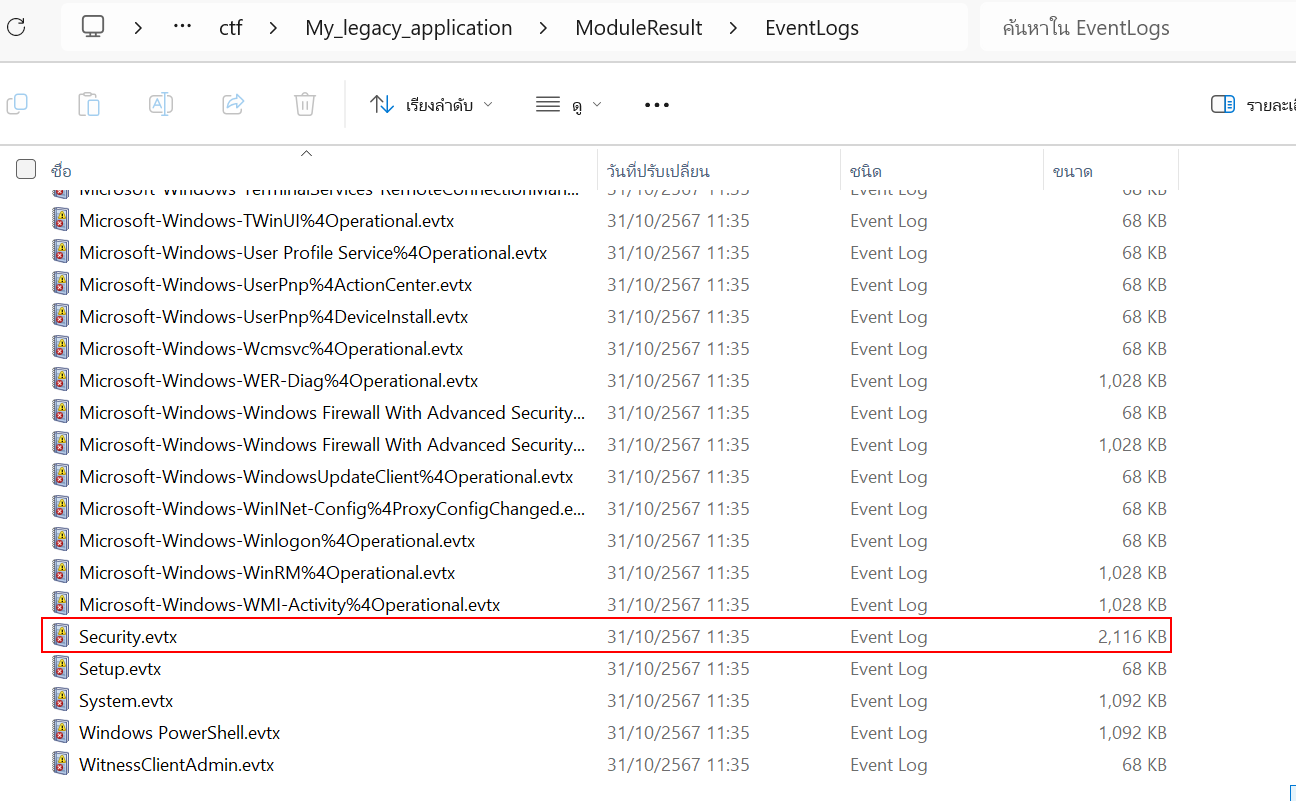Click the details pane icon
The height and width of the screenshot is (801, 1296).
(x=1222, y=104)
